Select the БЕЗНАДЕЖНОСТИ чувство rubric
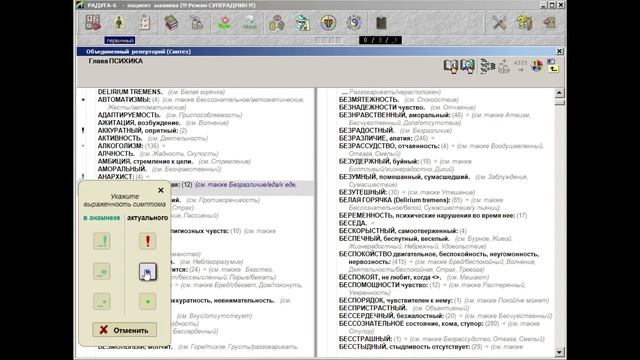This screenshot has width=640, height=360. [382, 107]
